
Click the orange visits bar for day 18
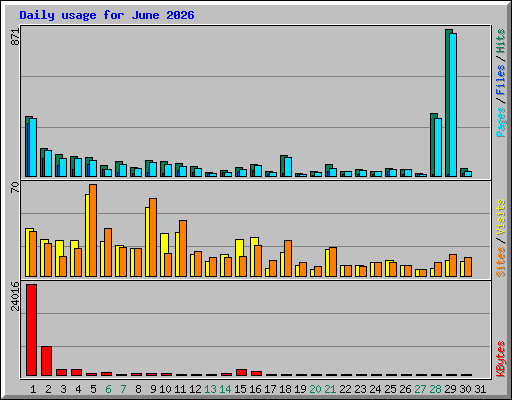pyautogui.click(x=288, y=258)
